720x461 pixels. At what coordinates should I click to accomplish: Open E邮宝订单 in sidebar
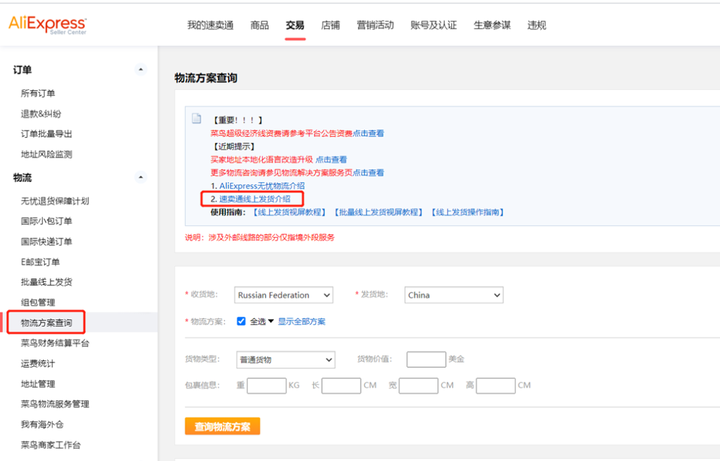40,262
